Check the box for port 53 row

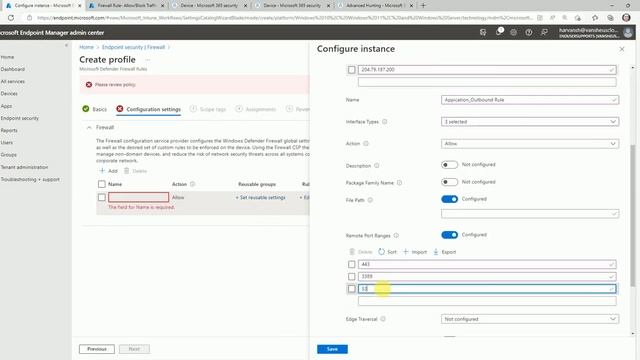click(351, 289)
